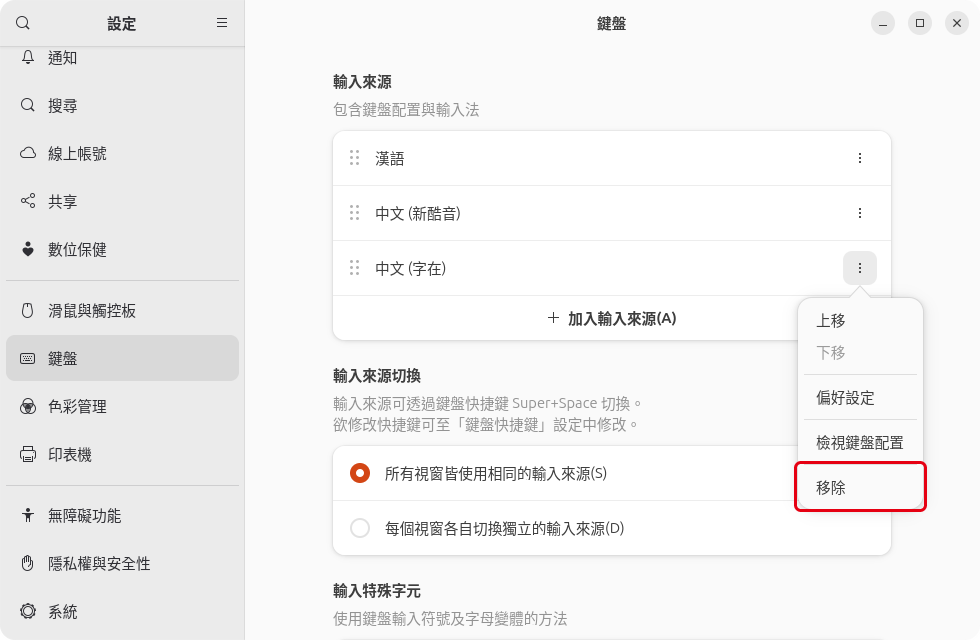Click the 數位保健 wellbeing icon
Image resolution: width=980 pixels, height=640 pixels.
tap(28, 249)
